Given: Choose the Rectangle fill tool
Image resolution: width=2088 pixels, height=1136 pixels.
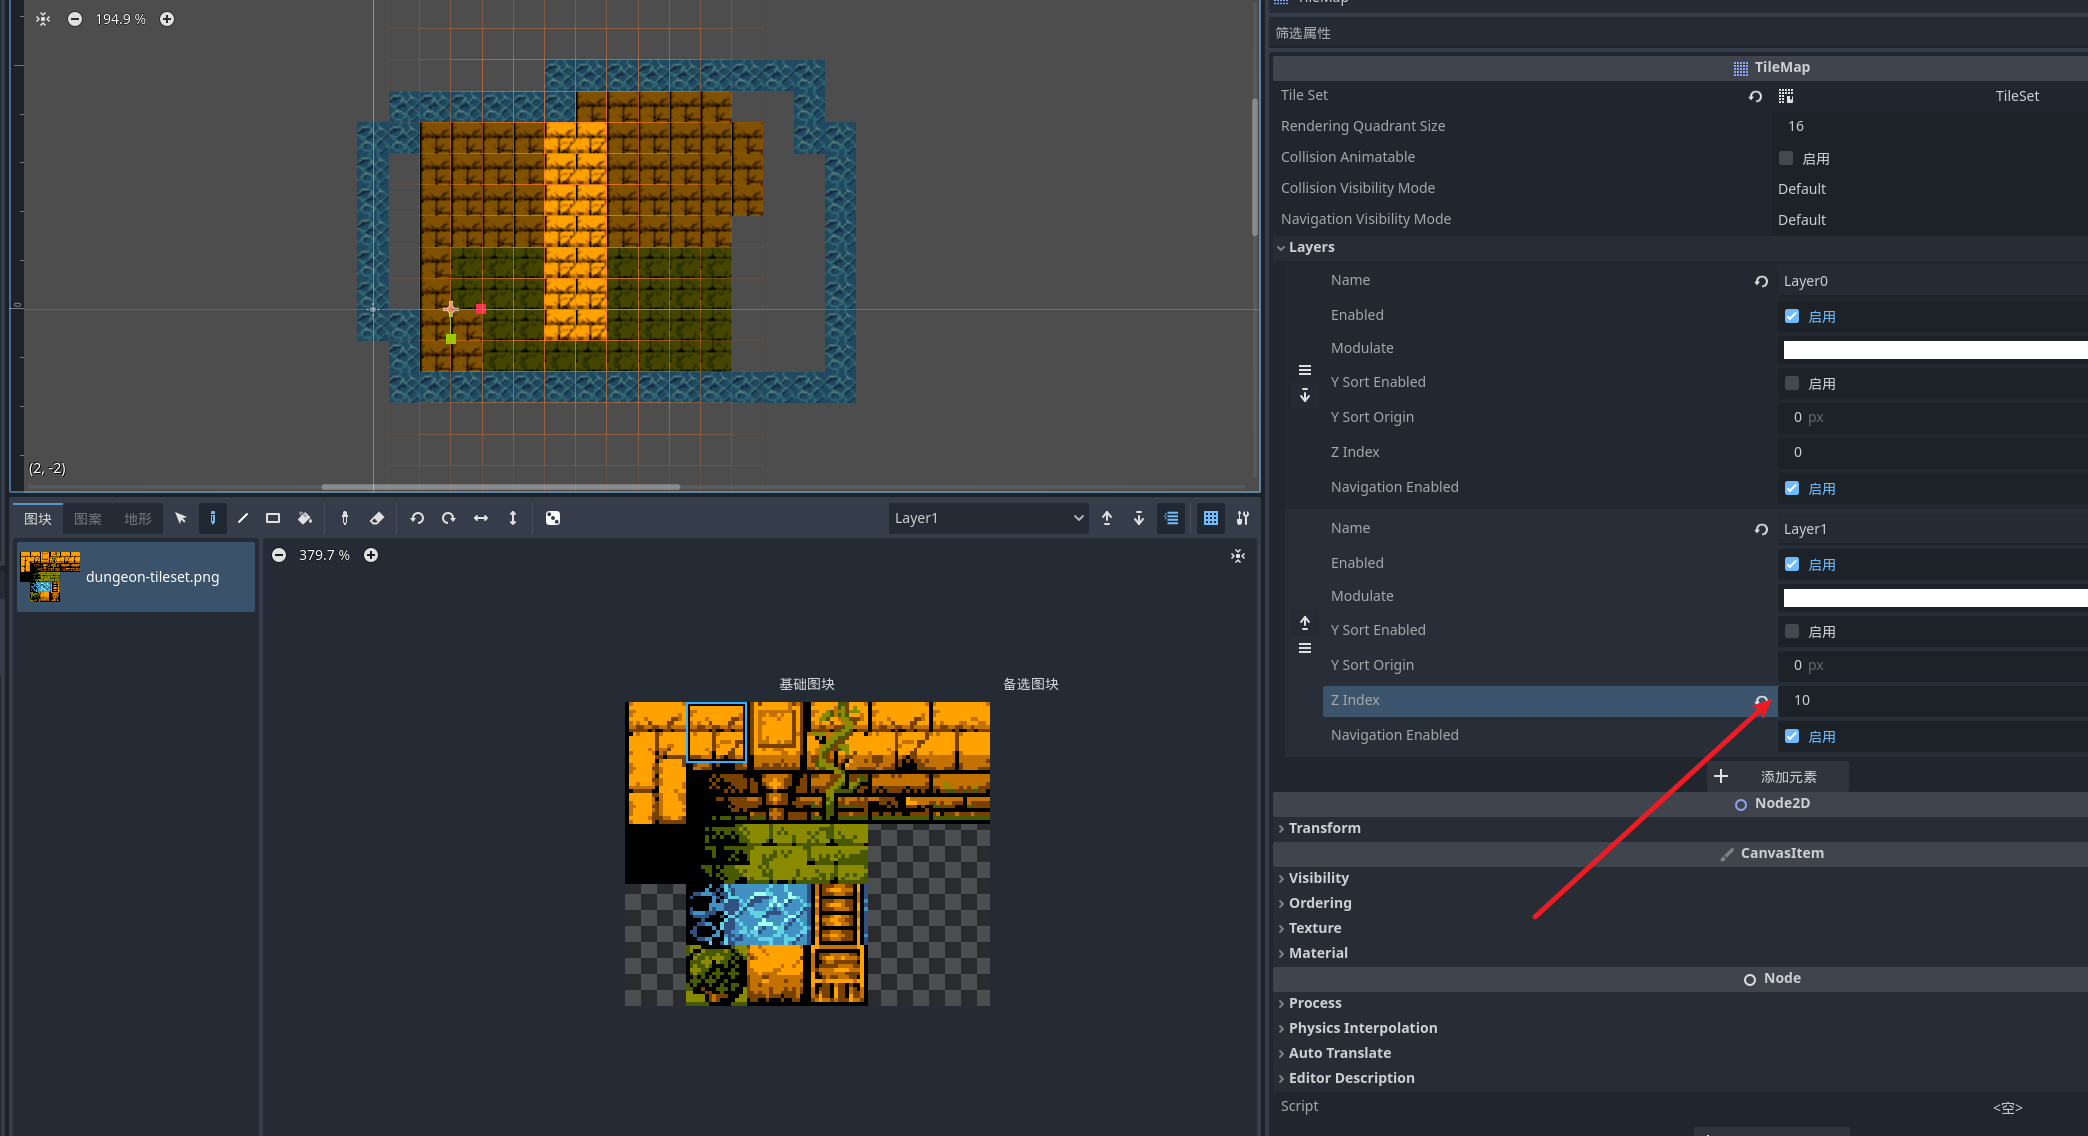Looking at the screenshot, I should click(273, 518).
